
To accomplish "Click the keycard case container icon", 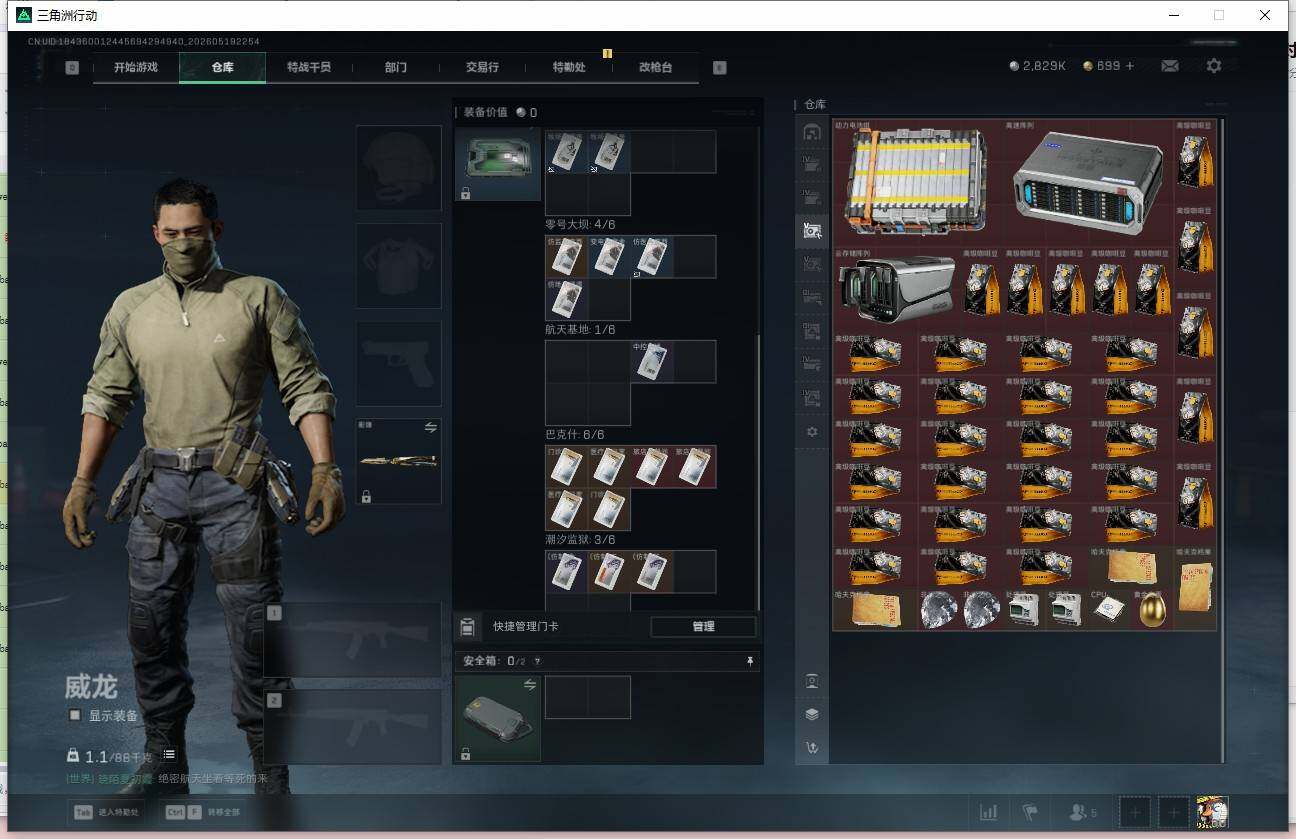I will click(498, 165).
